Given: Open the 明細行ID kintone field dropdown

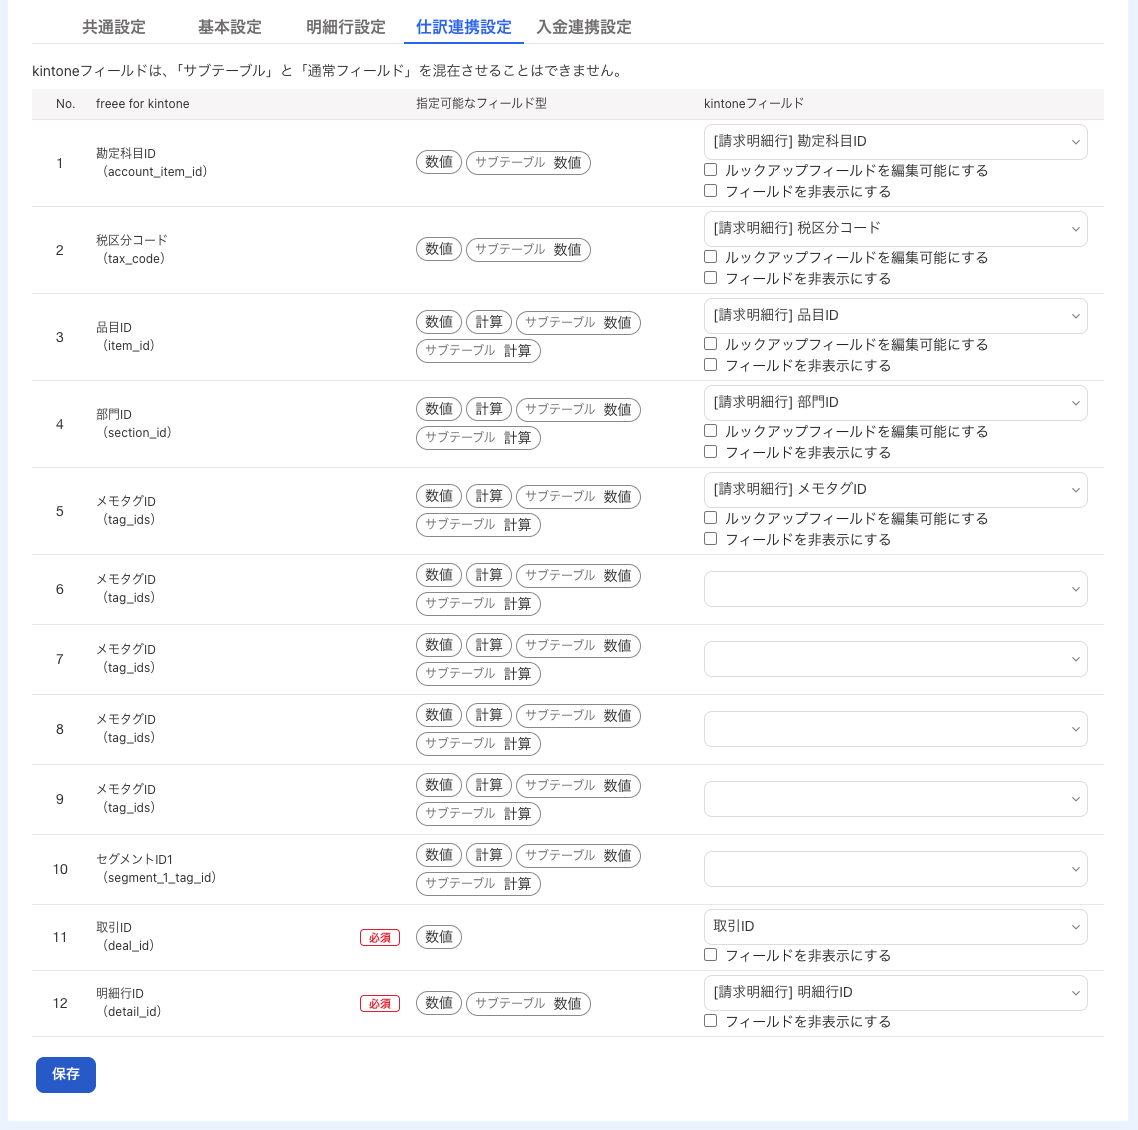Looking at the screenshot, I should point(895,993).
